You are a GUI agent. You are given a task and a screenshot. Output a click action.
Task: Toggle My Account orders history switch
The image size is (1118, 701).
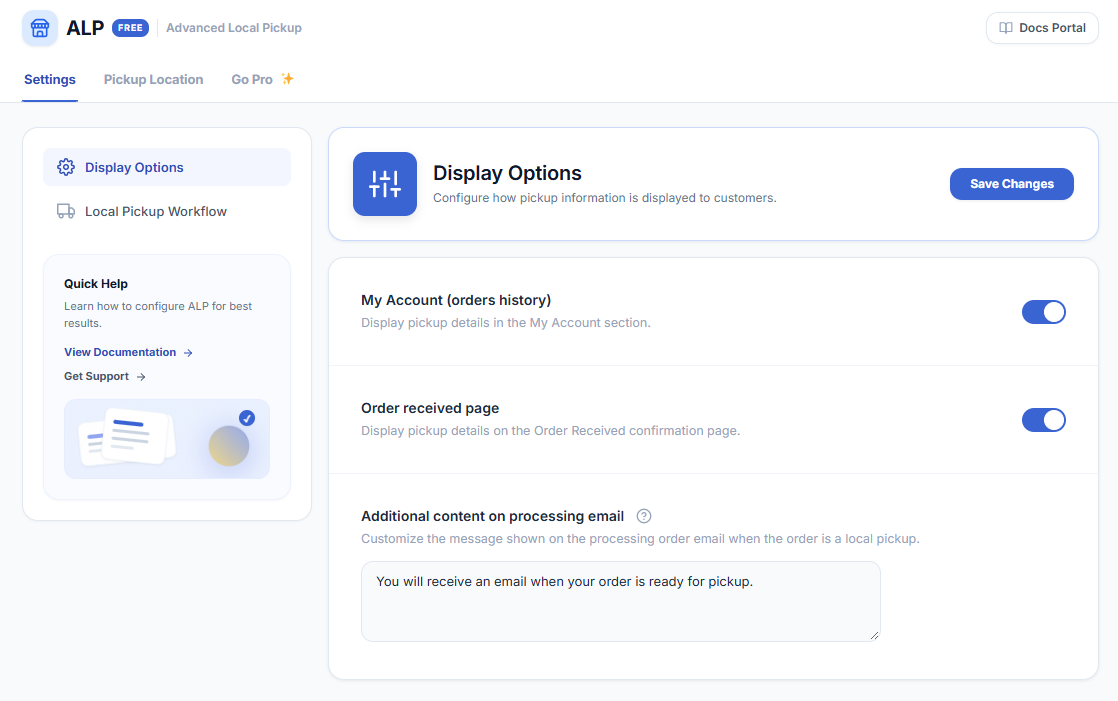coord(1044,312)
